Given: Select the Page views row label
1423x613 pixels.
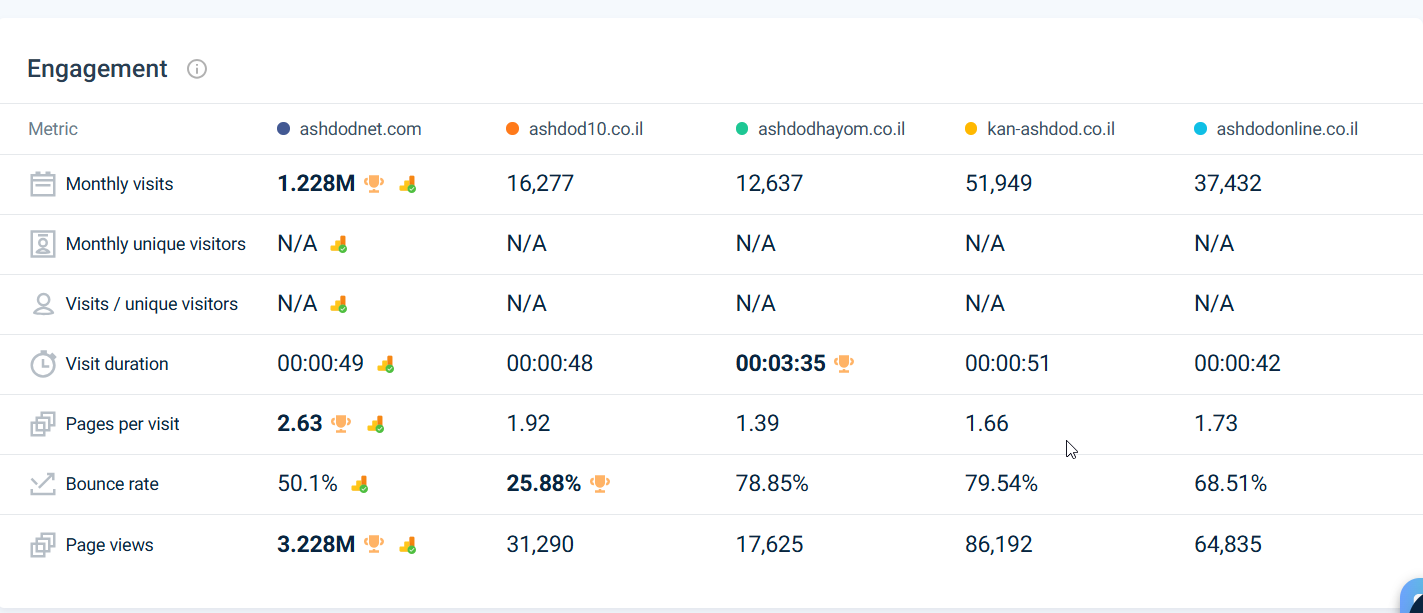Looking at the screenshot, I should pyautogui.click(x=109, y=545).
